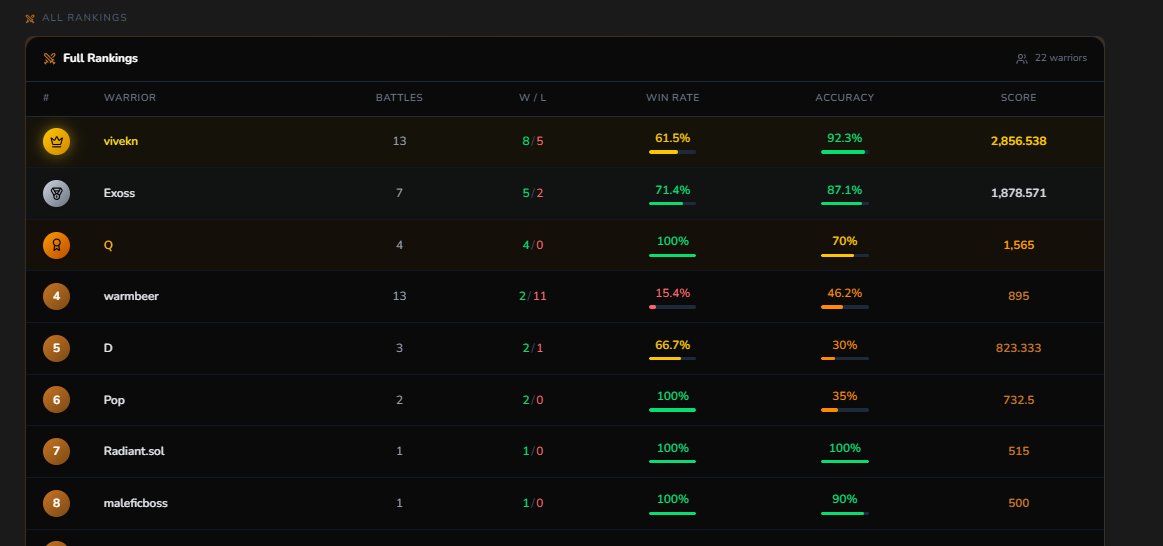This screenshot has width=1163, height=546.
Task: Select the SCORE column header
Action: (x=1018, y=98)
